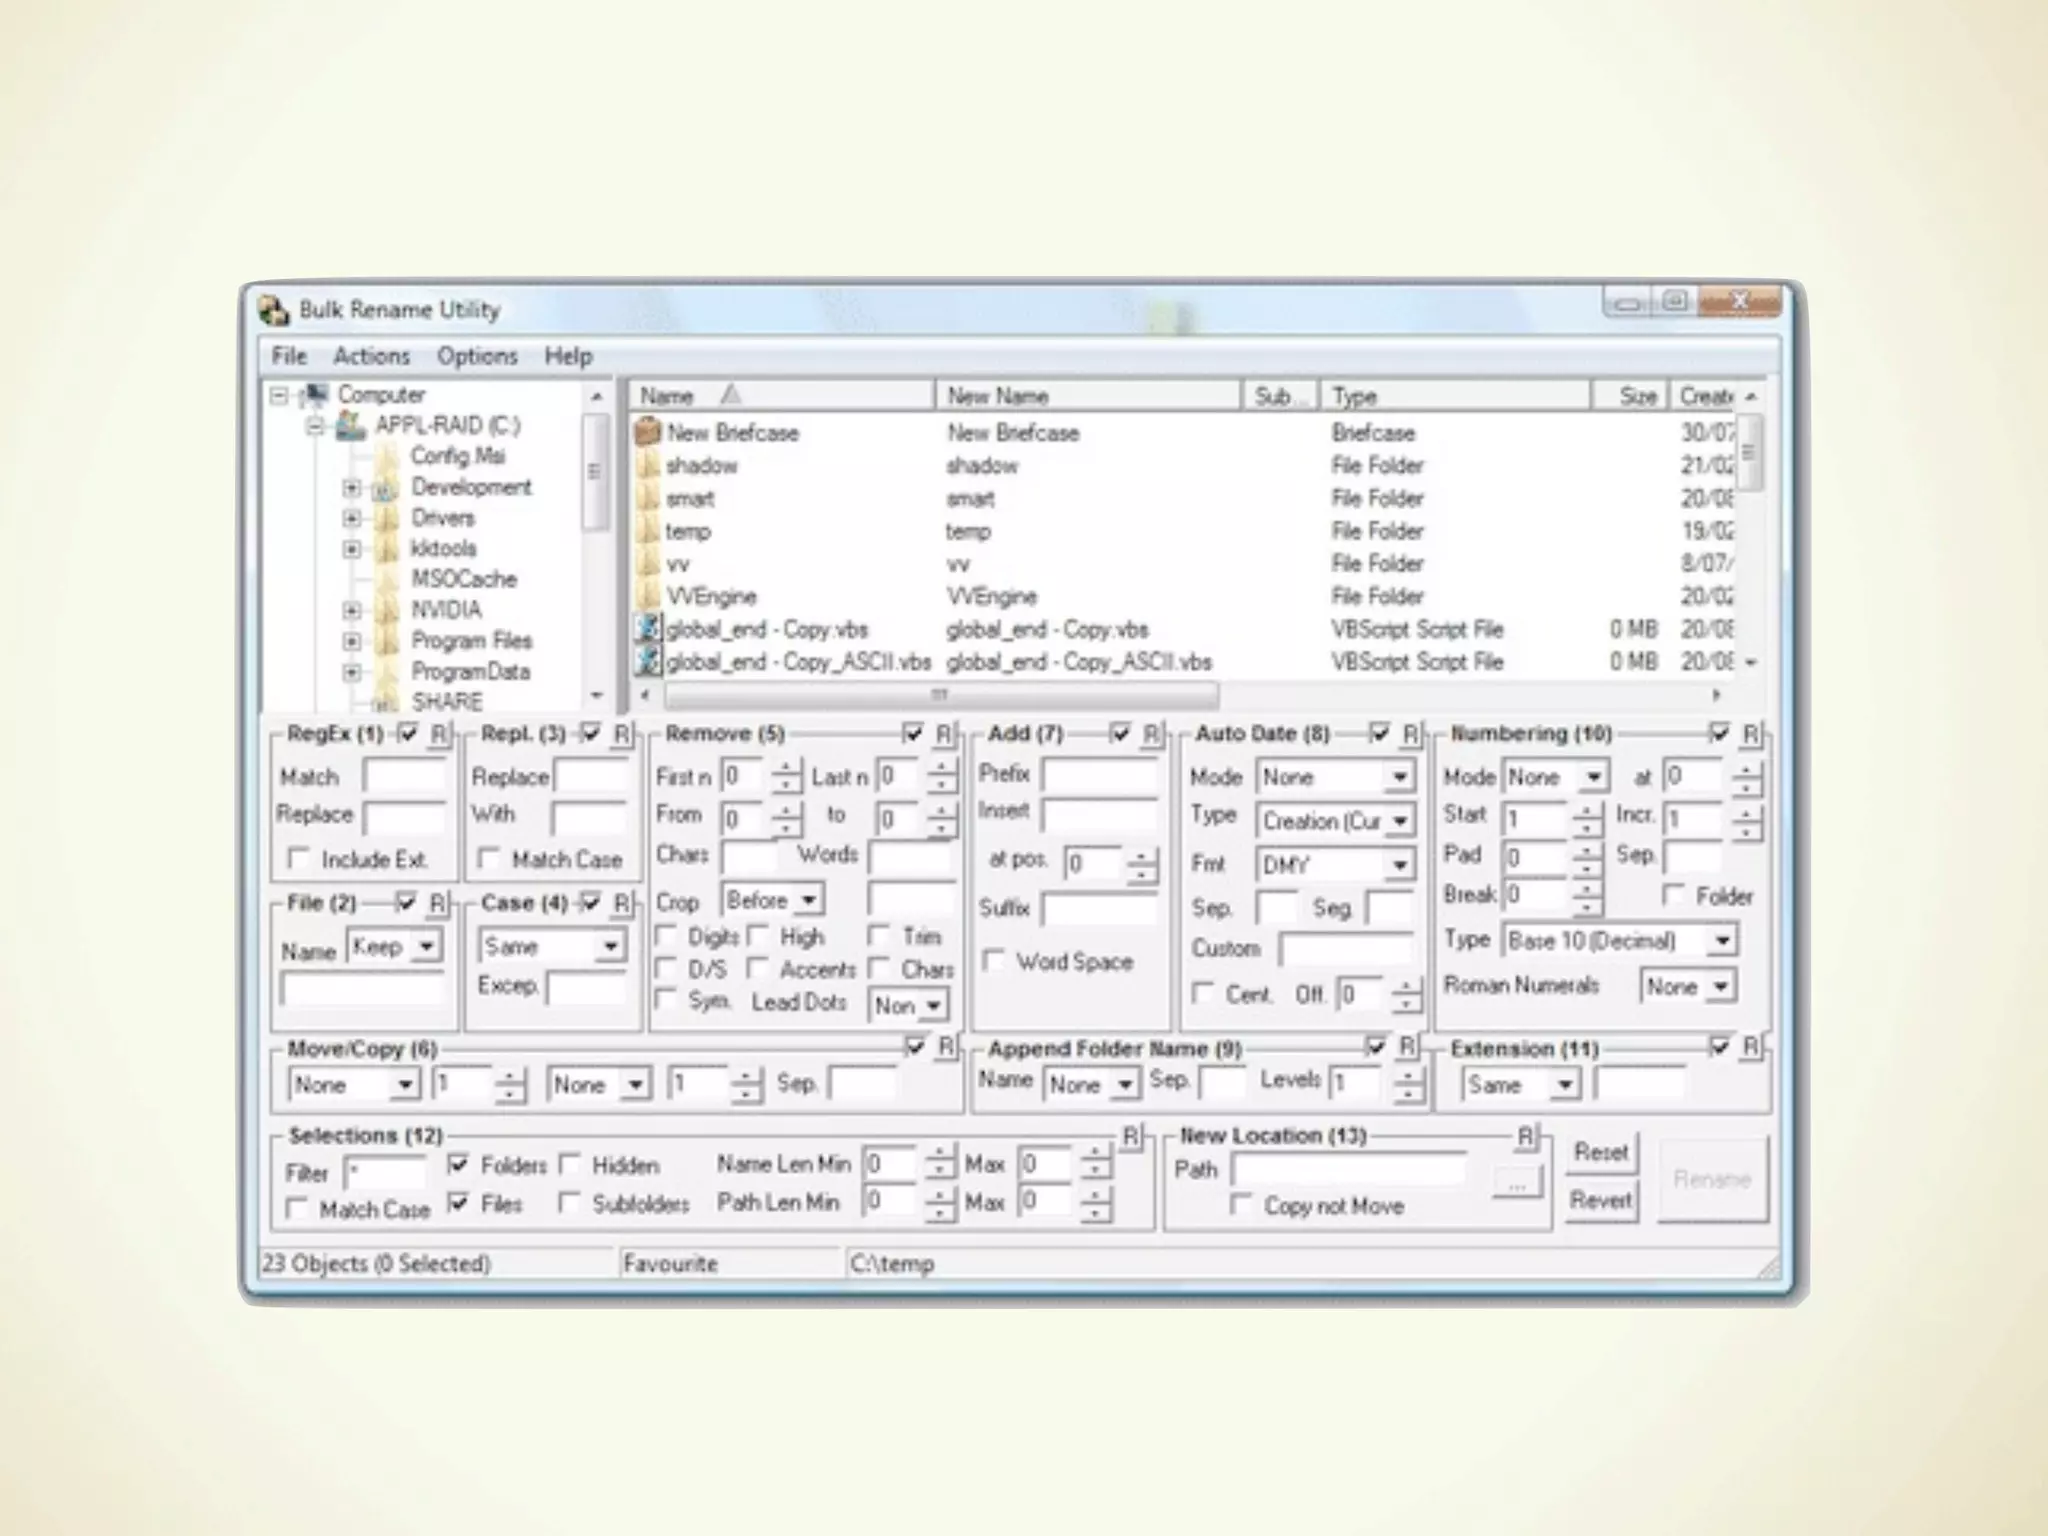Uncheck the Folders checkbox in Selections

[x=458, y=1165]
